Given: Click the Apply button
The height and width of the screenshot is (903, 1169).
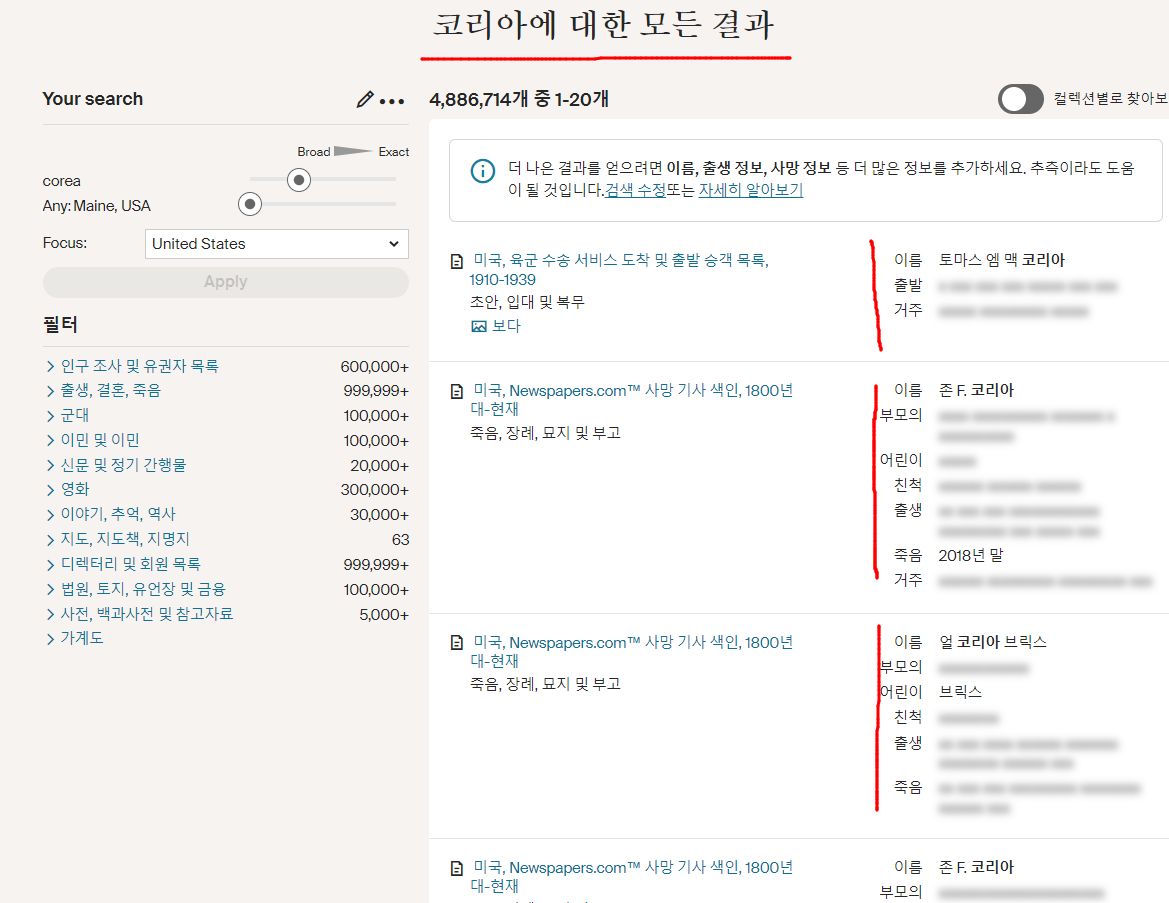Looking at the screenshot, I should [x=225, y=281].
